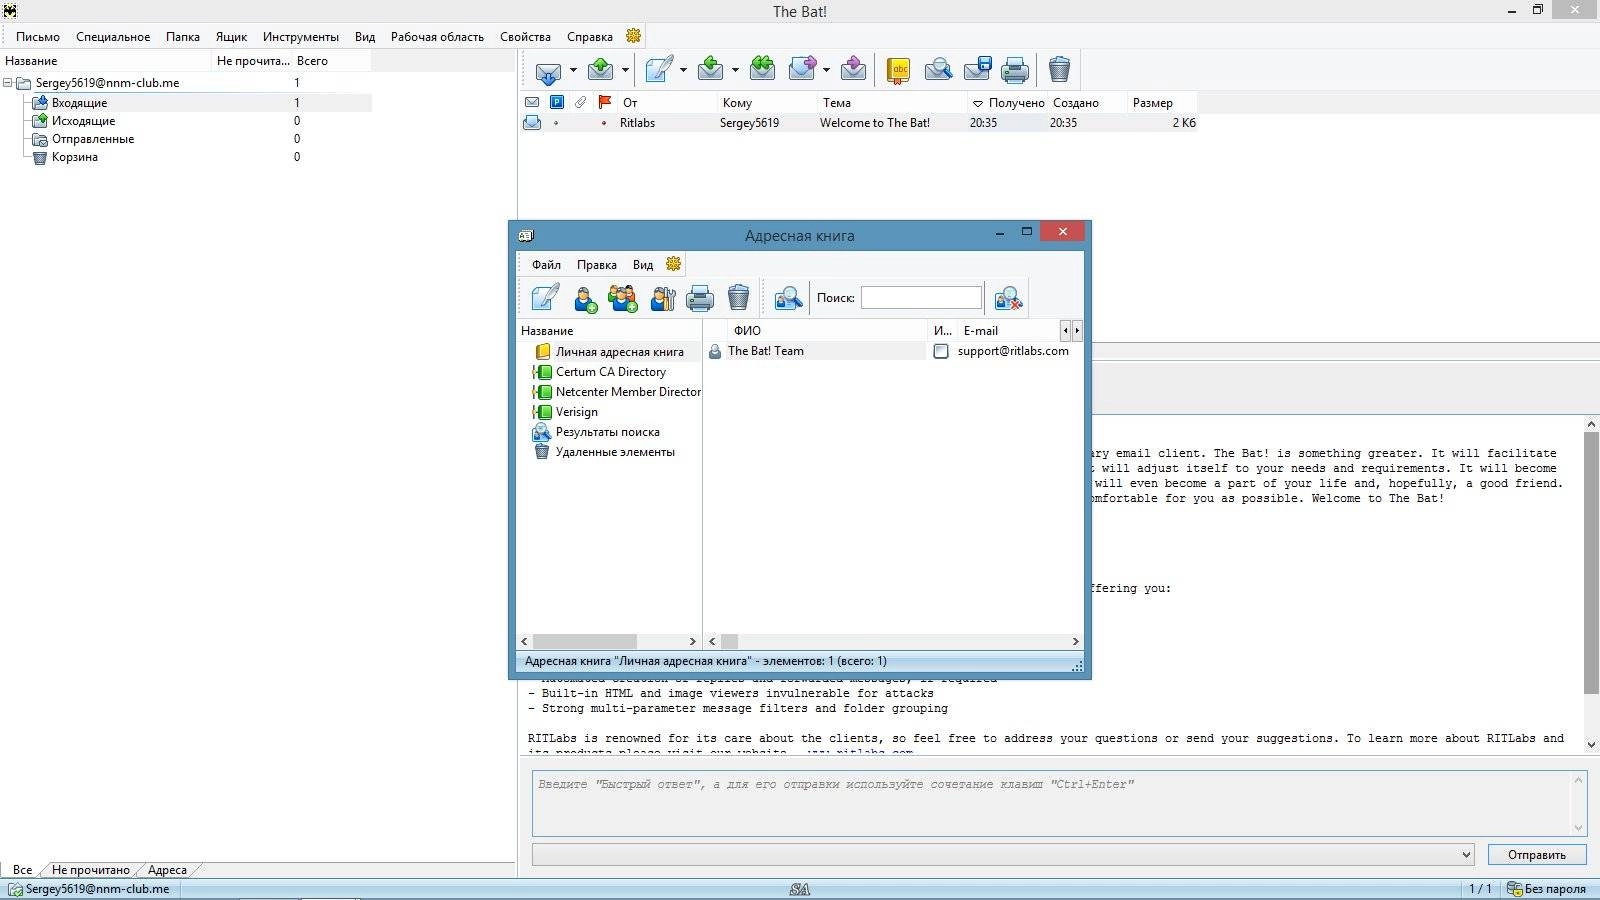Image resolution: width=1600 pixels, height=900 pixels.
Task: Click the create new message quill icon
Action: click(659, 70)
